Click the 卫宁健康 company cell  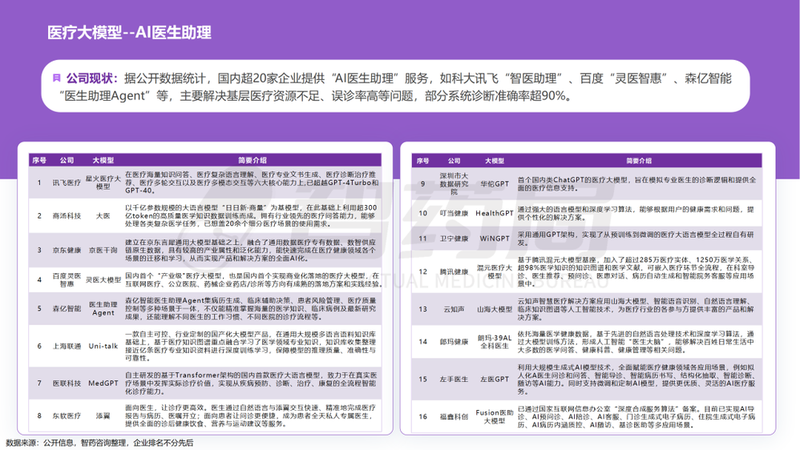click(454, 238)
